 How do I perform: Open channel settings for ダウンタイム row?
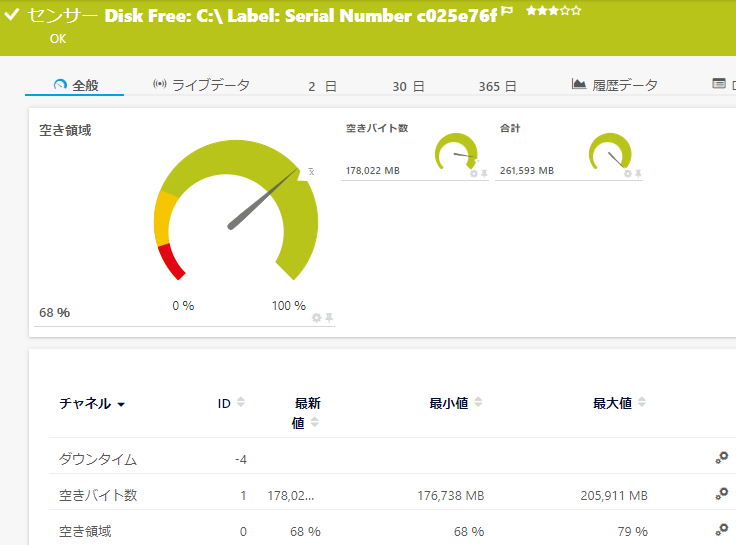click(721, 457)
